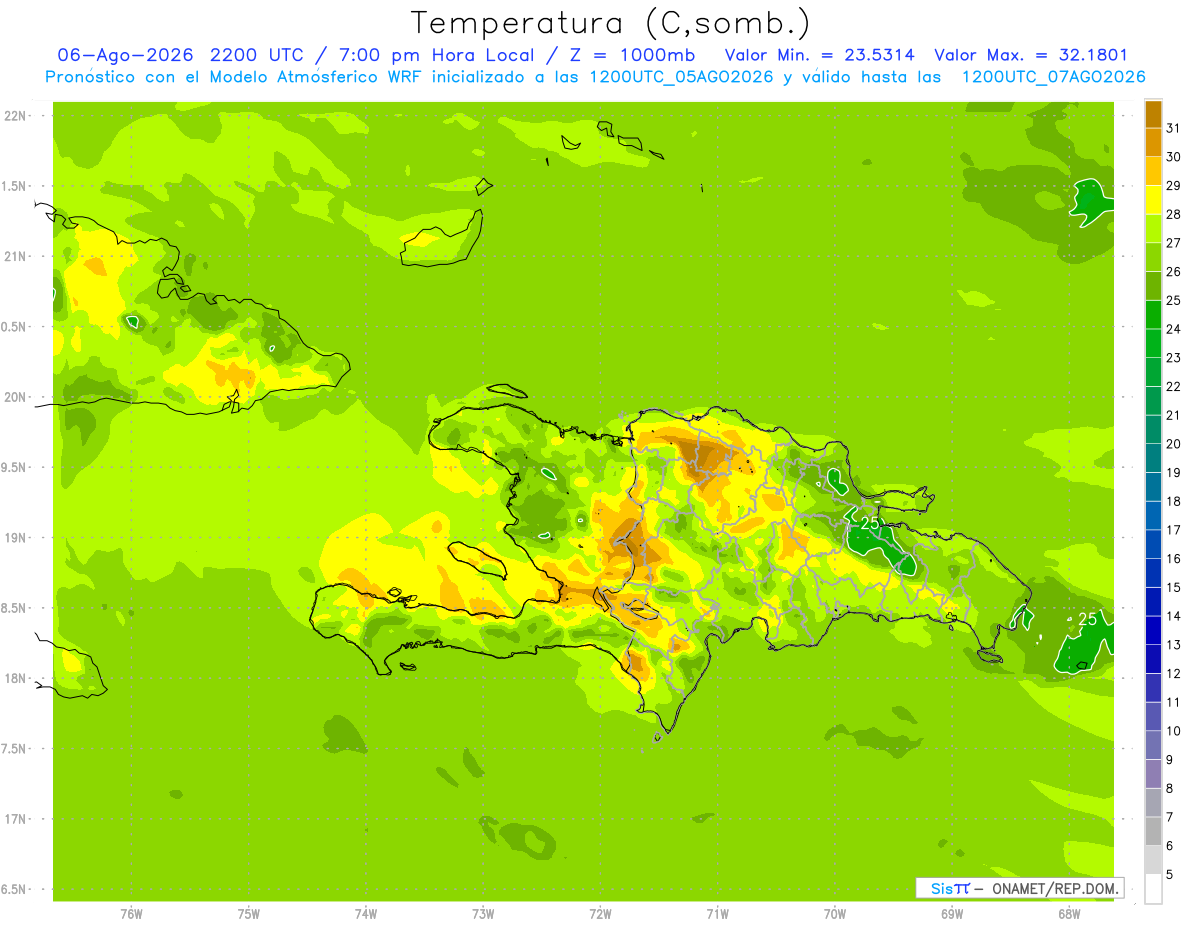Click the '68W' longitude label
This screenshot has width=1200, height=927.
pos(1069,915)
